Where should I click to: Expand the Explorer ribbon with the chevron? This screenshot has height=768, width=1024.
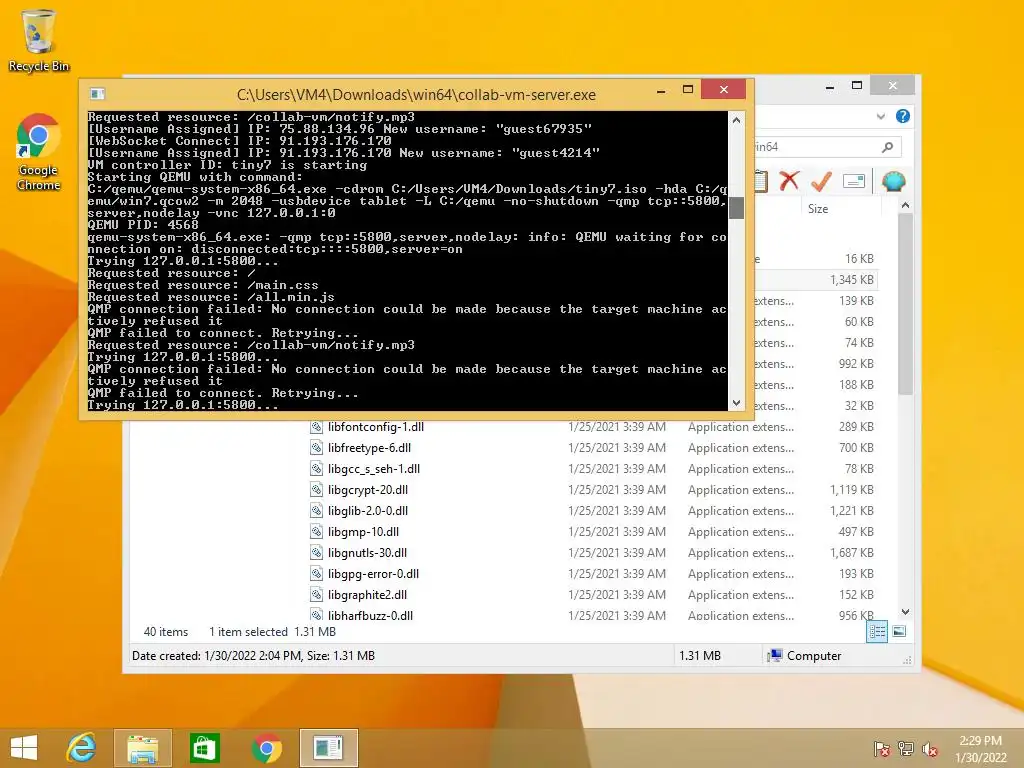pyautogui.click(x=880, y=116)
